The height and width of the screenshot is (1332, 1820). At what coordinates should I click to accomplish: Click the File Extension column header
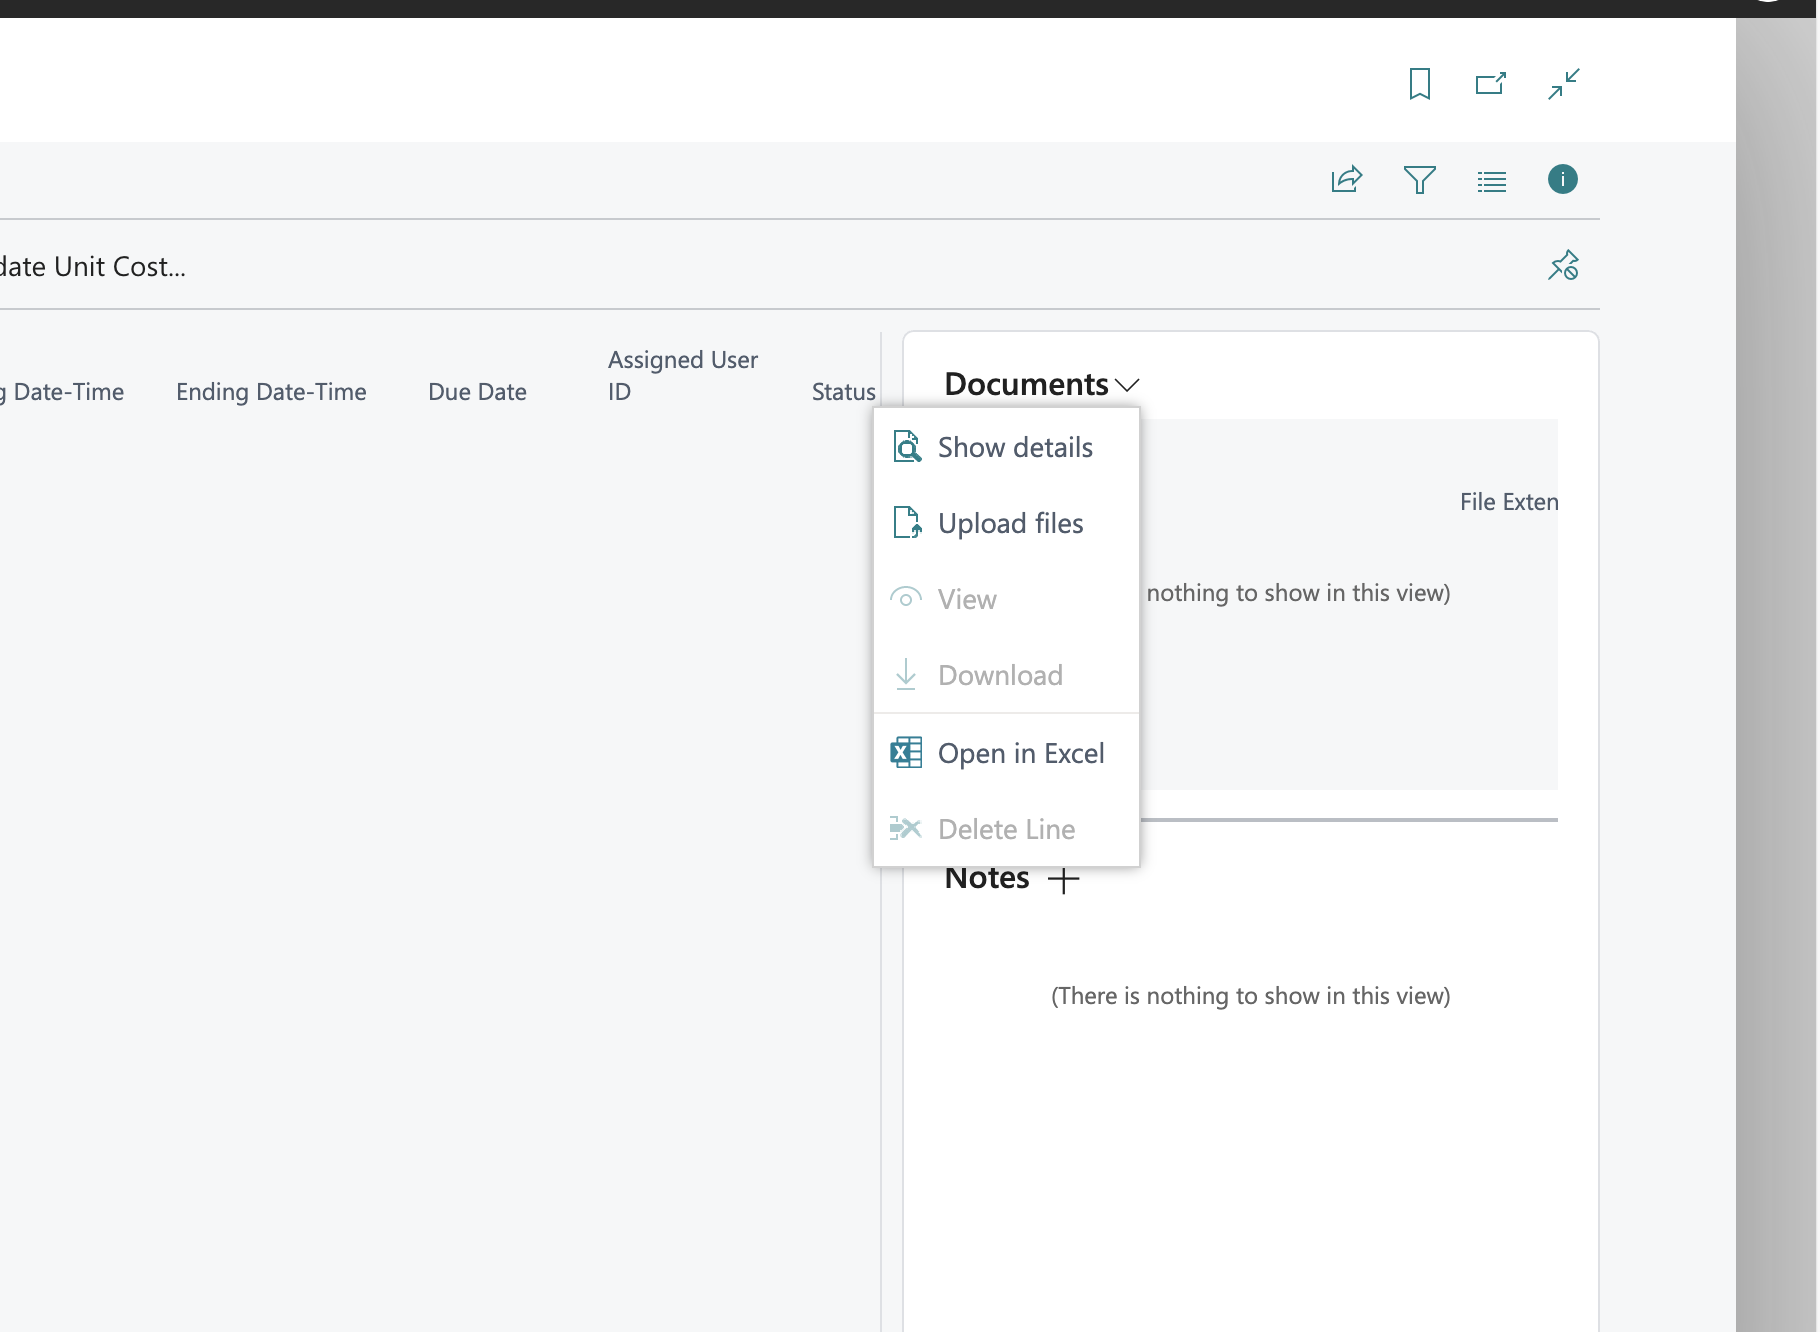click(1508, 502)
